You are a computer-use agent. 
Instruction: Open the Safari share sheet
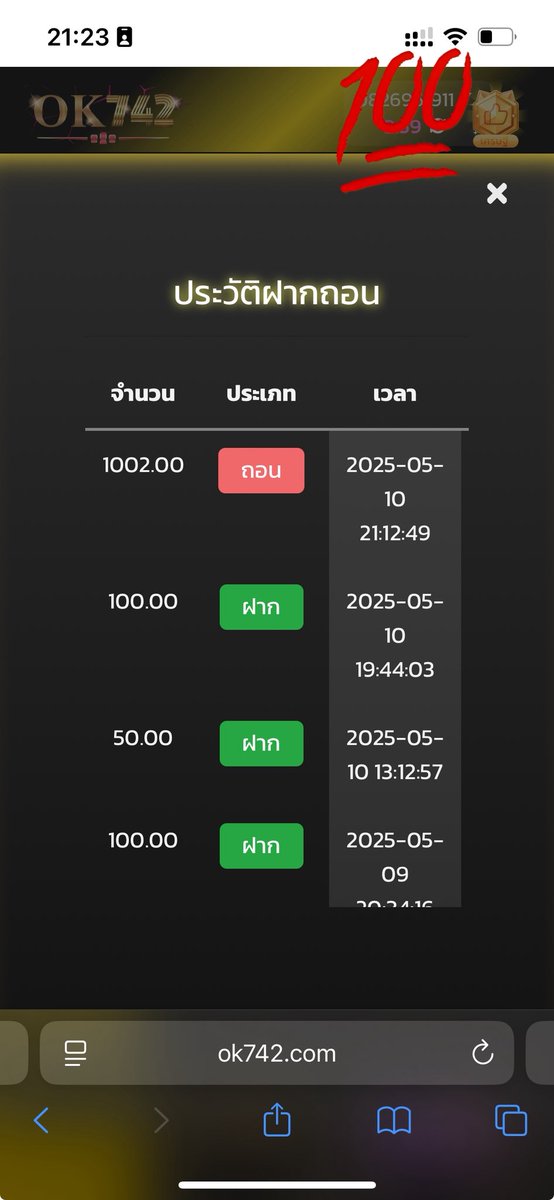[277, 1119]
